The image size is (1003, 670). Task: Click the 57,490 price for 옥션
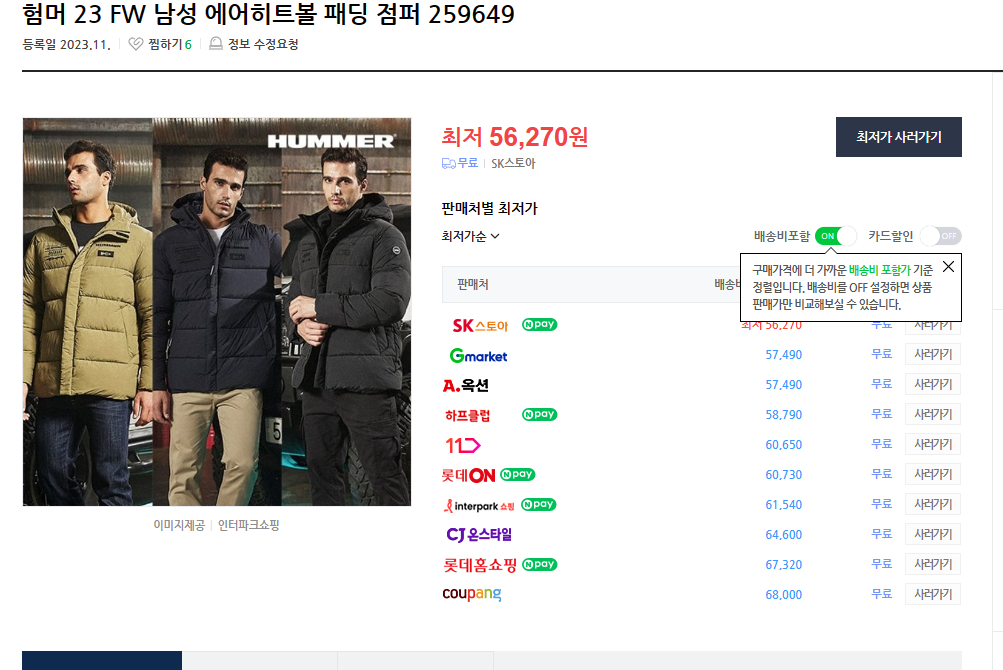[x=783, y=385]
